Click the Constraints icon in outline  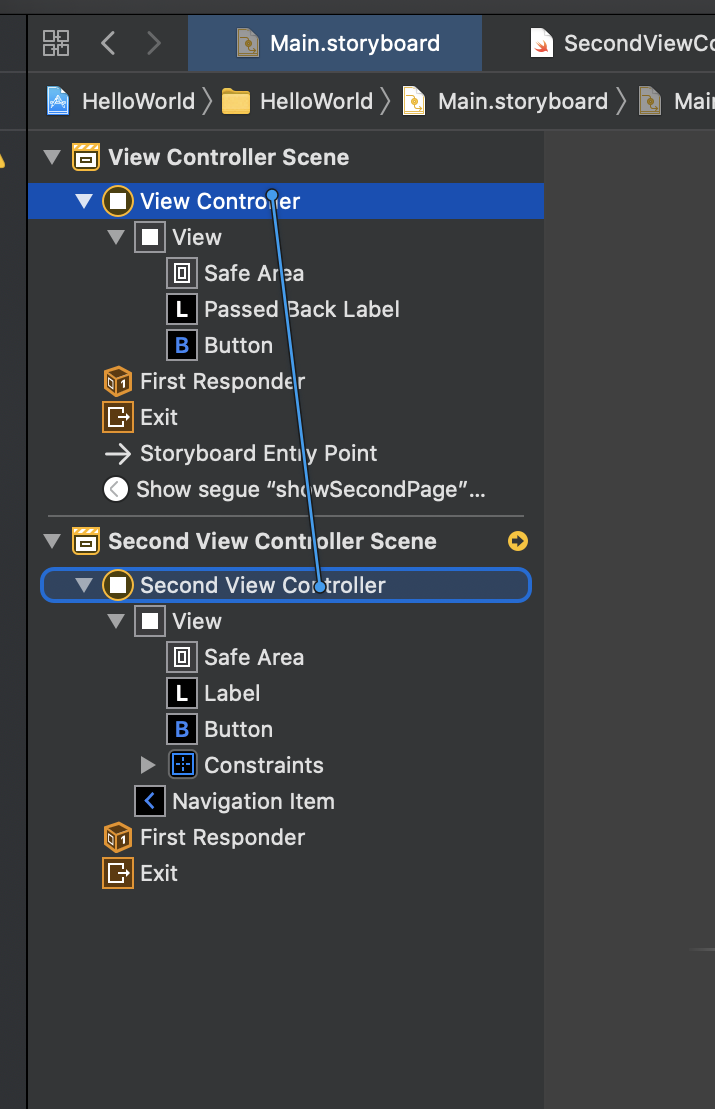coord(182,766)
